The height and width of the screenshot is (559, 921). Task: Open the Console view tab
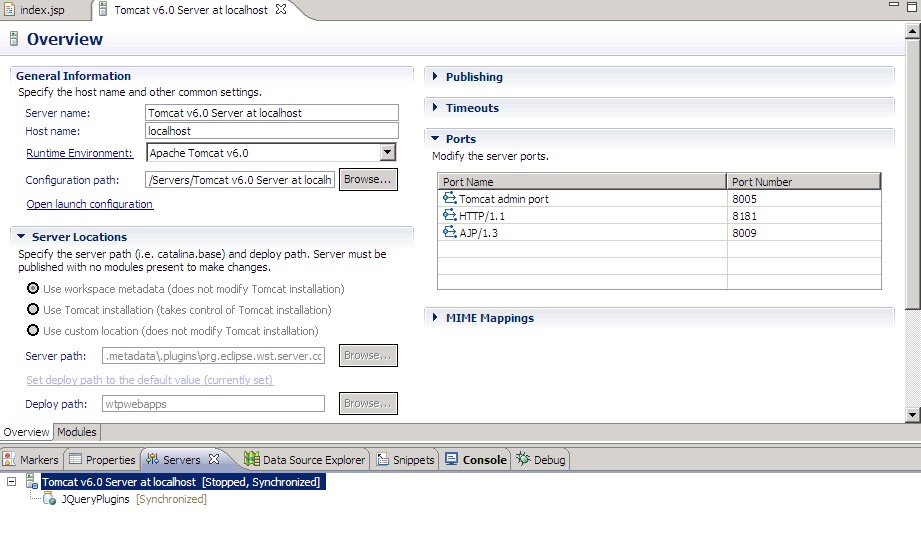476,459
